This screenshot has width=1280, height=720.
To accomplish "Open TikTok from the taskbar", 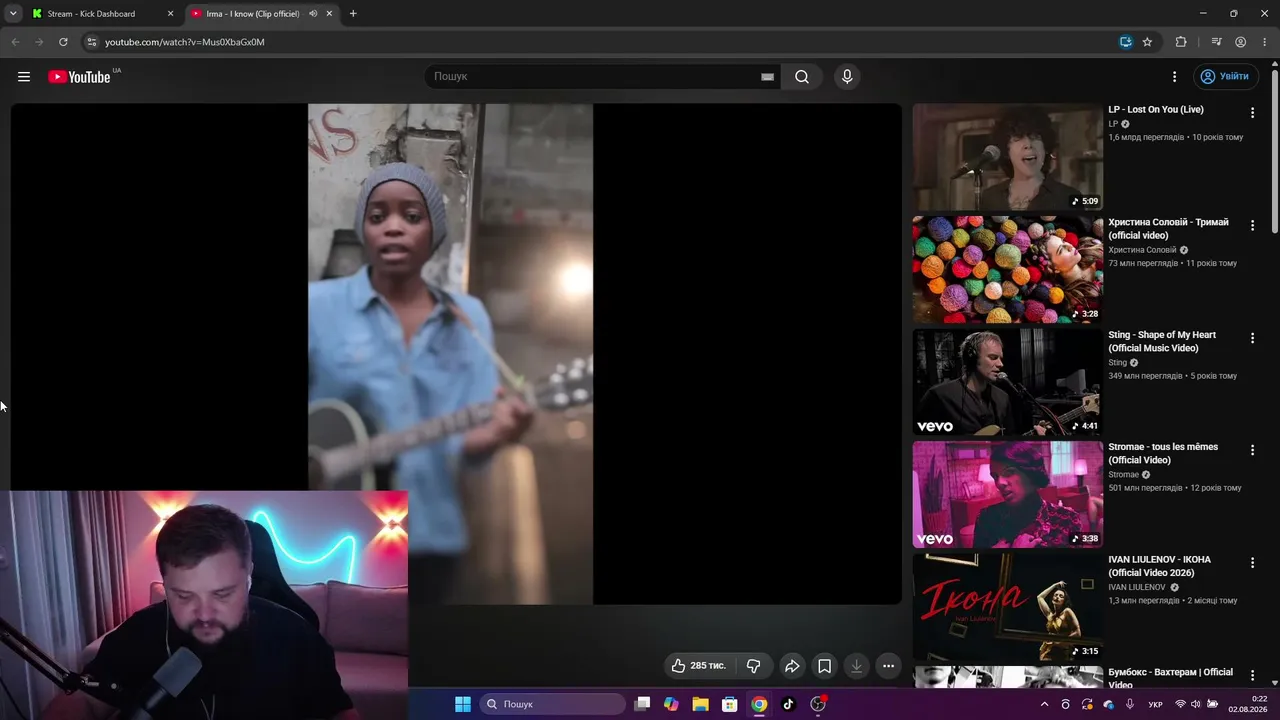I will (788, 704).
